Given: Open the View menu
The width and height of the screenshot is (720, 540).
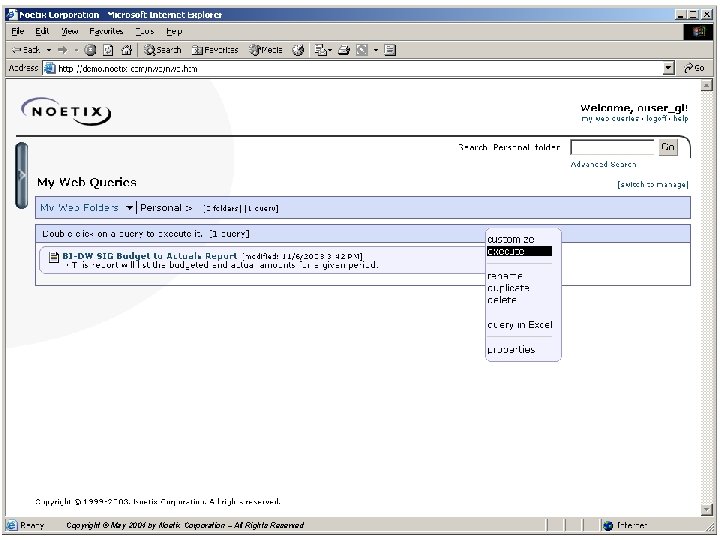Looking at the screenshot, I should 70,31.
